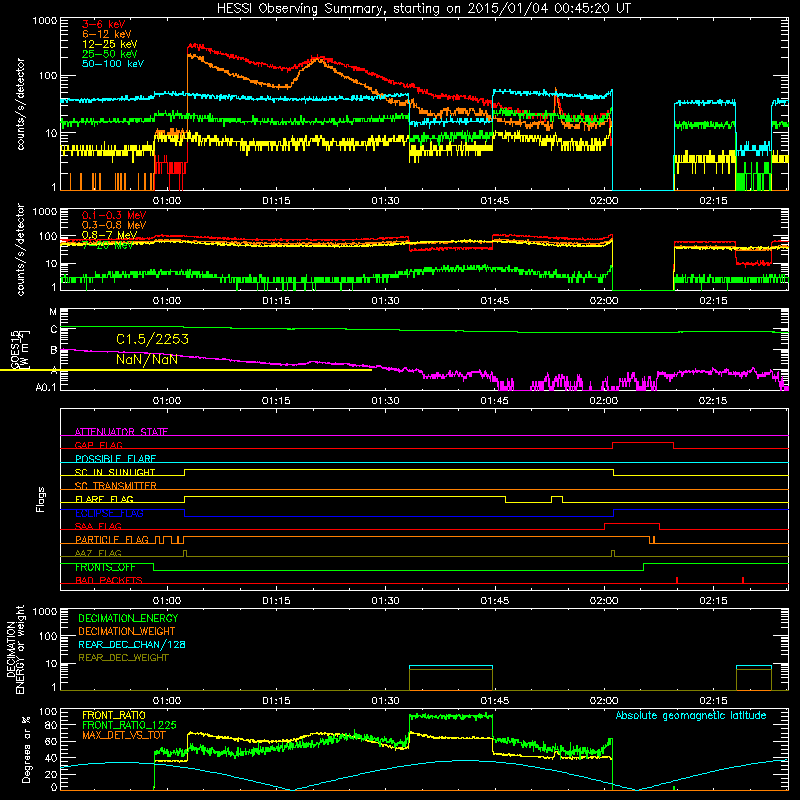The image size is (800, 800).
Task: Select the SC_IN_SUNLIGHT flag label
Action: tap(115, 472)
